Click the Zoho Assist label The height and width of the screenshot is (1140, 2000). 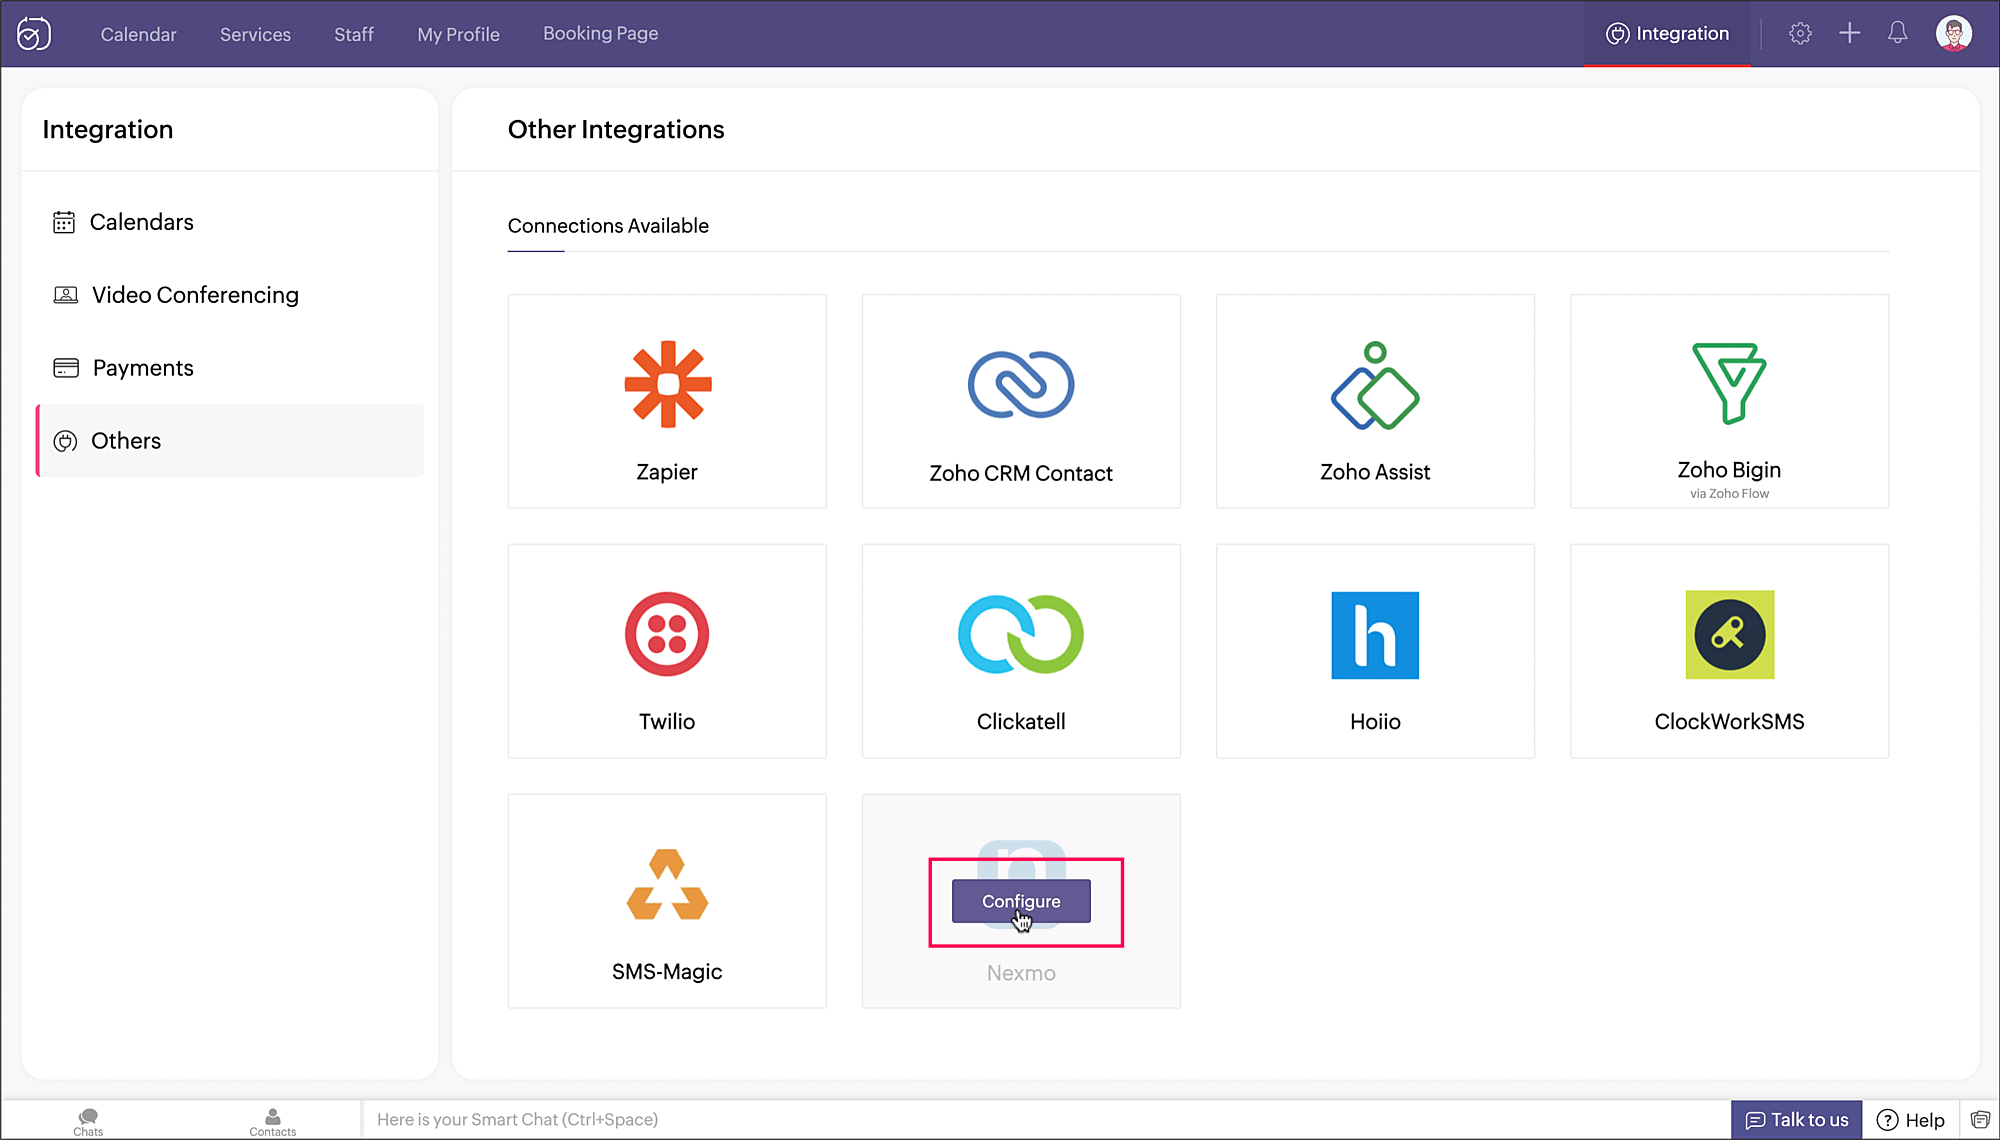(x=1375, y=472)
